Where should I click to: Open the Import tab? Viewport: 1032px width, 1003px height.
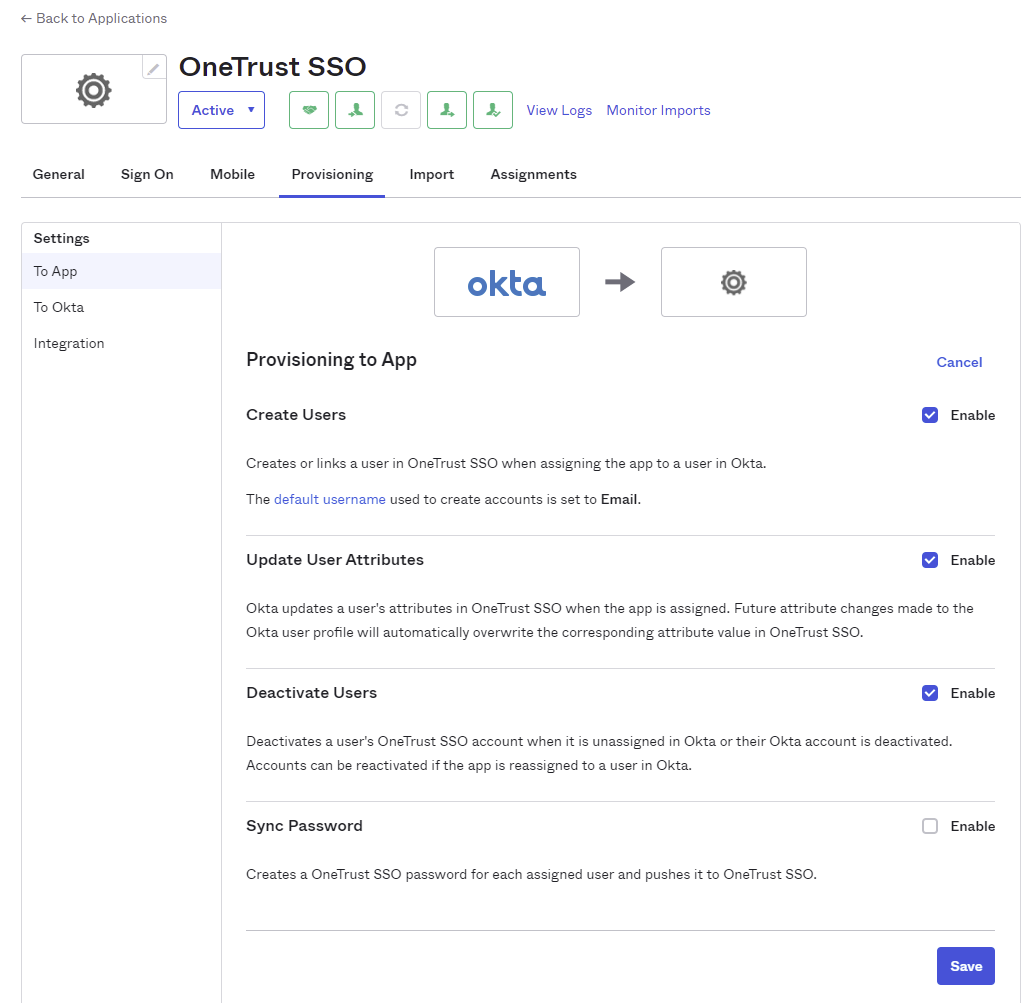click(x=432, y=174)
